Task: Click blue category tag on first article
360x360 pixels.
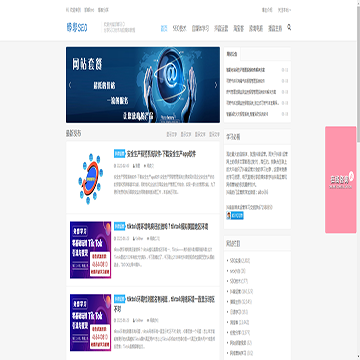Action: pos(119,154)
